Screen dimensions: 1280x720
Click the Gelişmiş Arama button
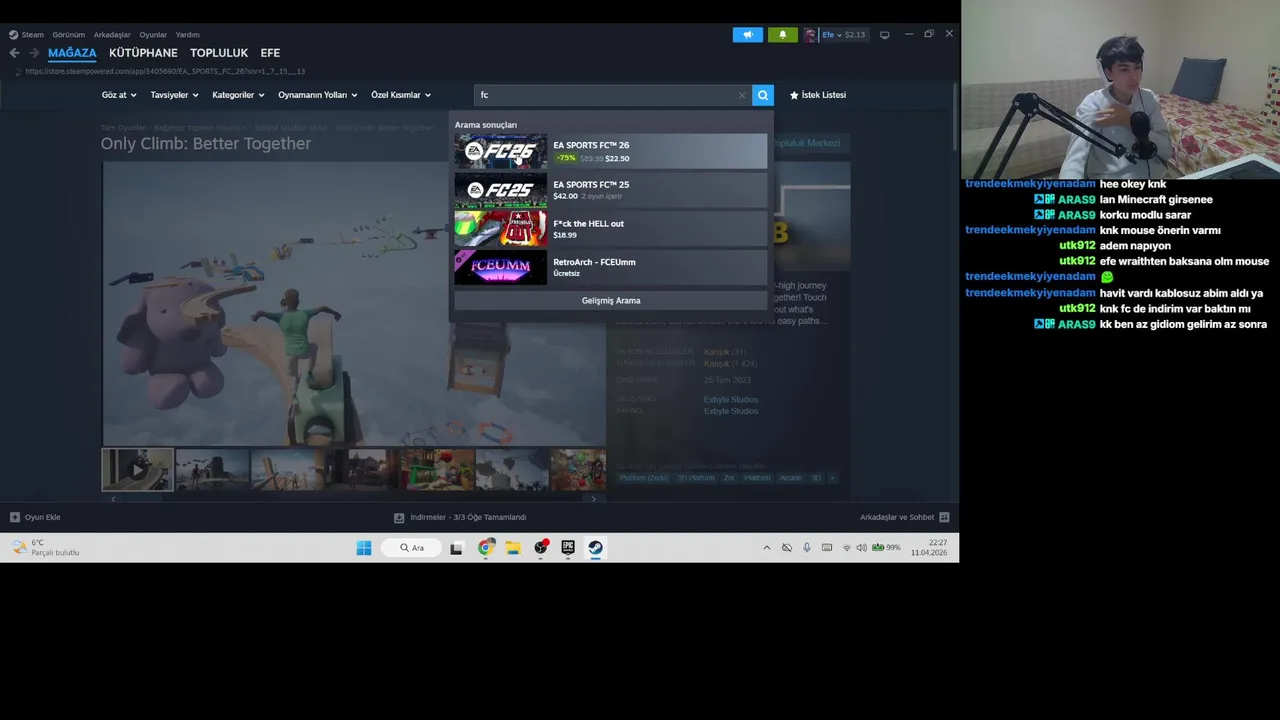click(611, 300)
